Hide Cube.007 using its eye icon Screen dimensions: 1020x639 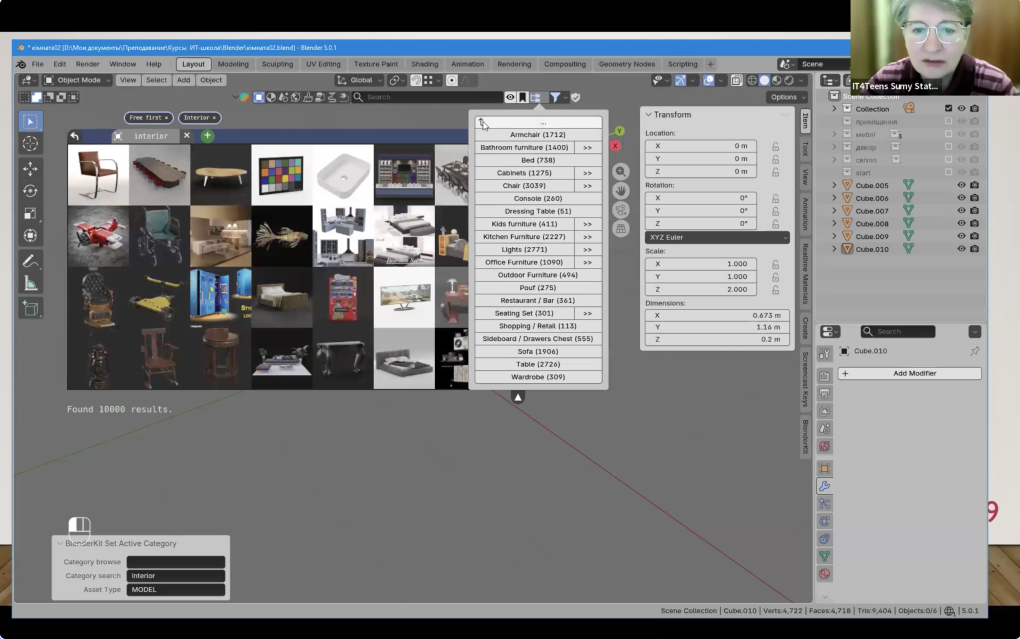pos(961,211)
